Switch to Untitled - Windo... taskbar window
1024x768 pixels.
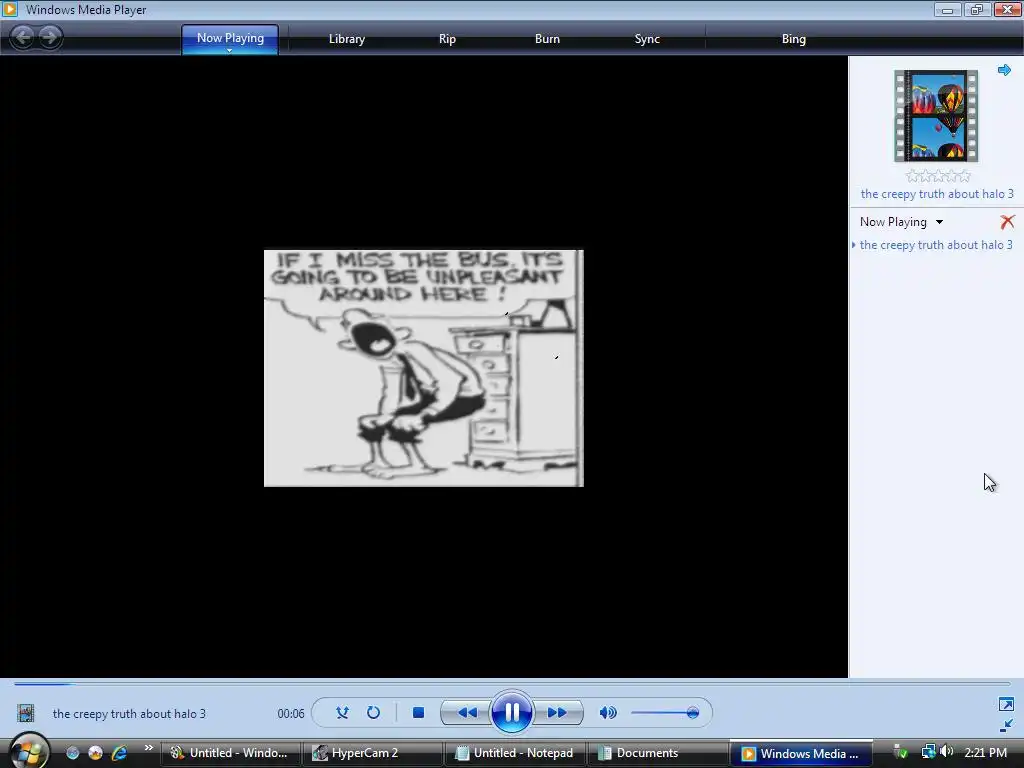click(x=230, y=753)
